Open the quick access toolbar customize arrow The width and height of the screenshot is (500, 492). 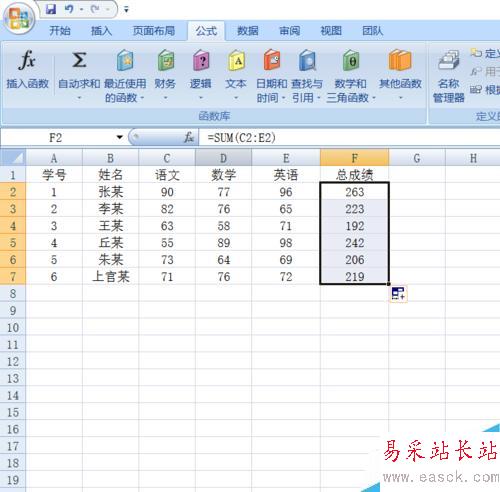[126, 10]
